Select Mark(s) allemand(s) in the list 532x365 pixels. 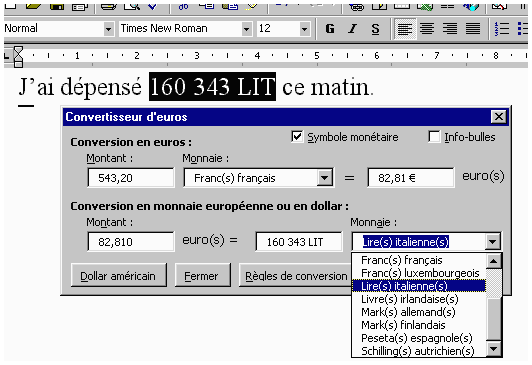(x=419, y=312)
